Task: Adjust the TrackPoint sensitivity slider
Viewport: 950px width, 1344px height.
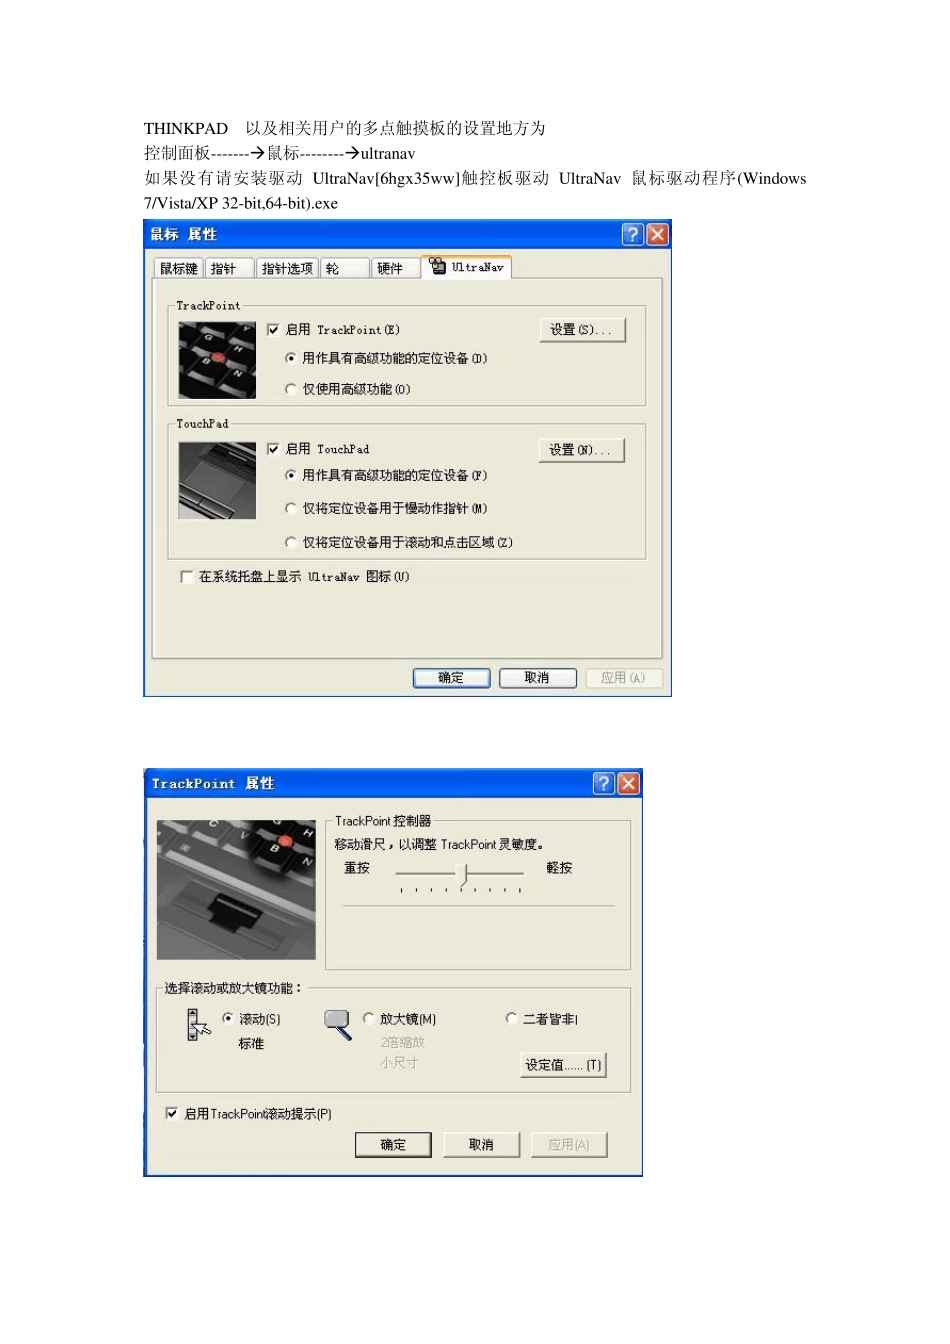Action: tap(461, 875)
